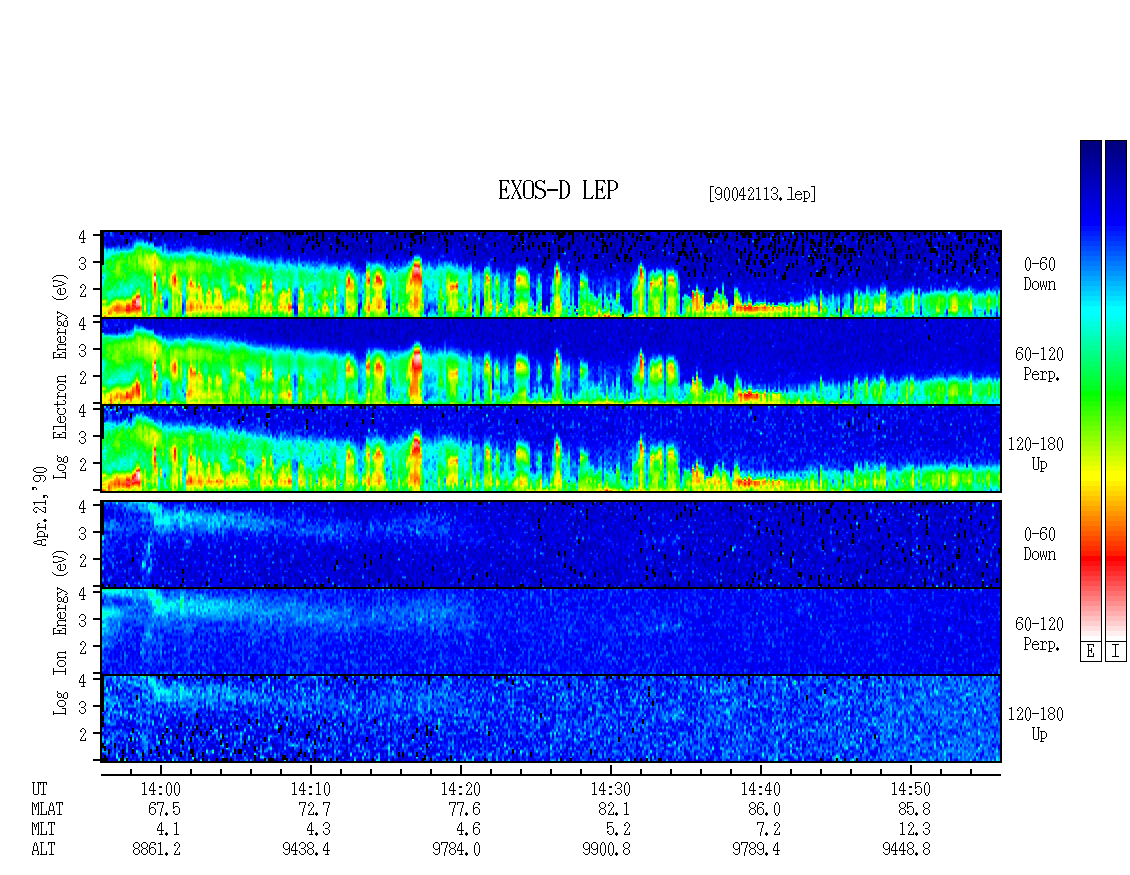Image resolution: width=1130 pixels, height=875 pixels.
Task: Click the ALT value 9438.4
Action: tap(306, 850)
